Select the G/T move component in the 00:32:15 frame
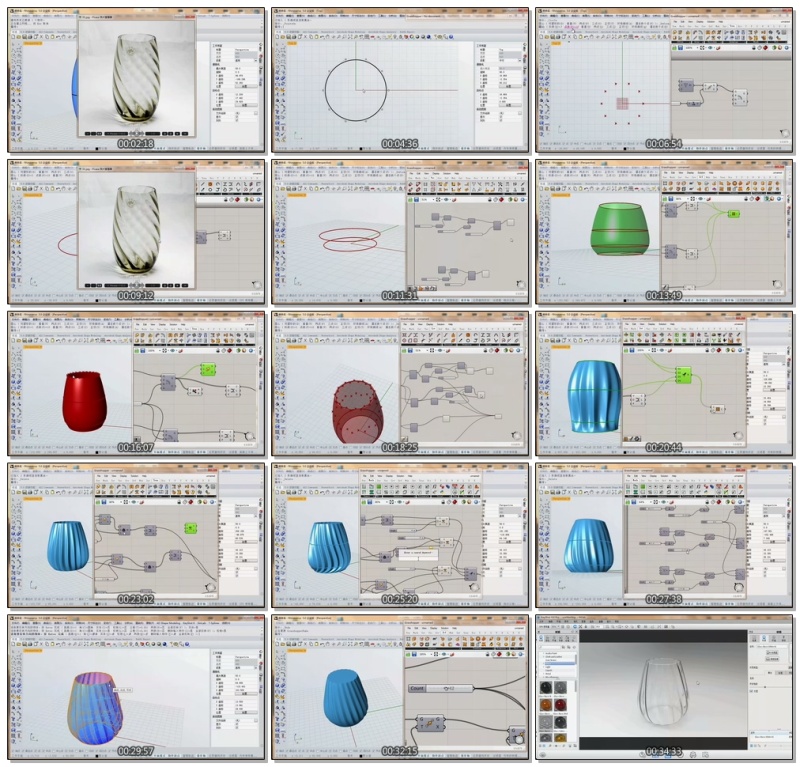 (x=432, y=723)
